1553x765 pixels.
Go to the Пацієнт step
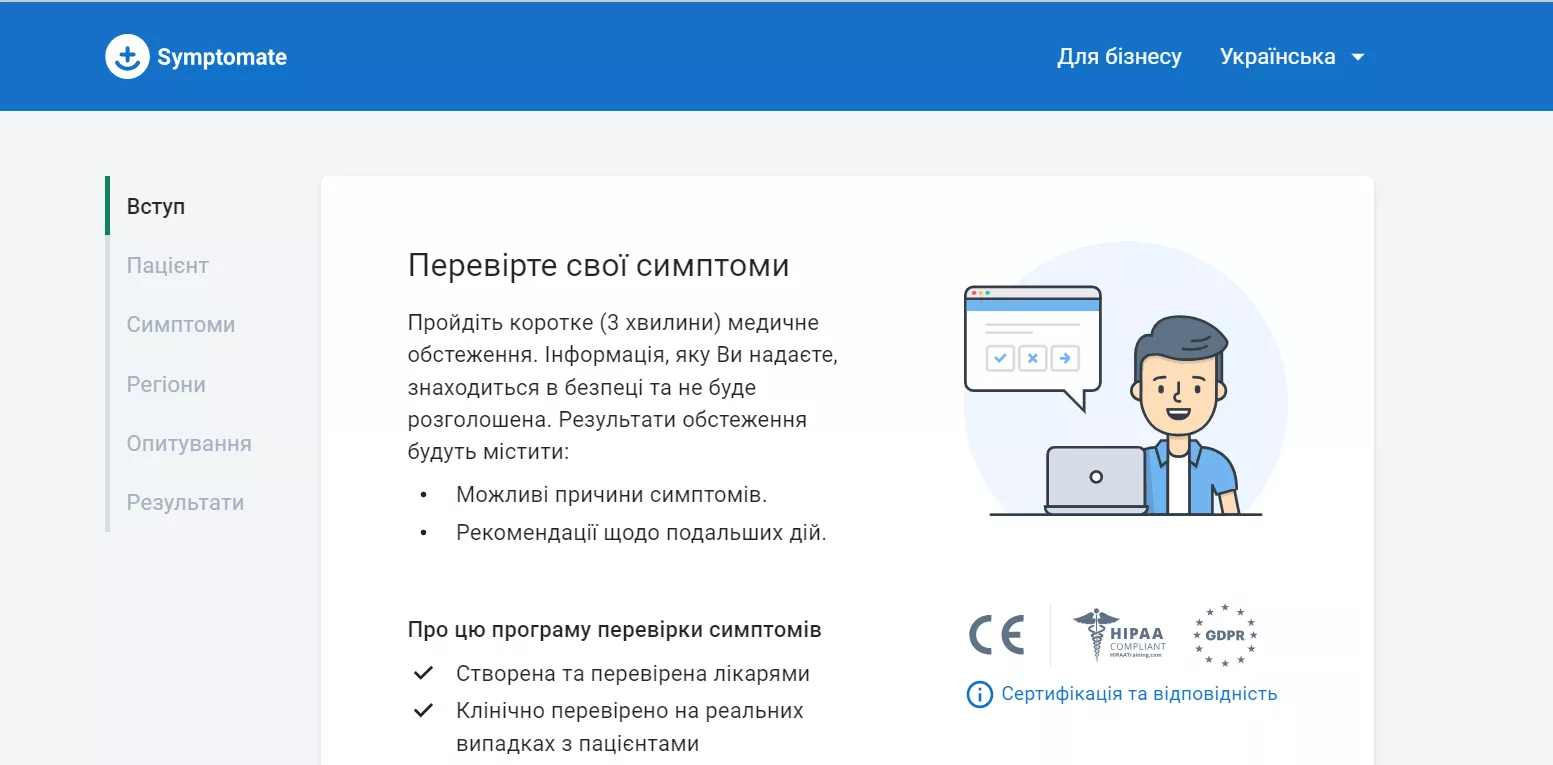pyautogui.click(x=167, y=266)
